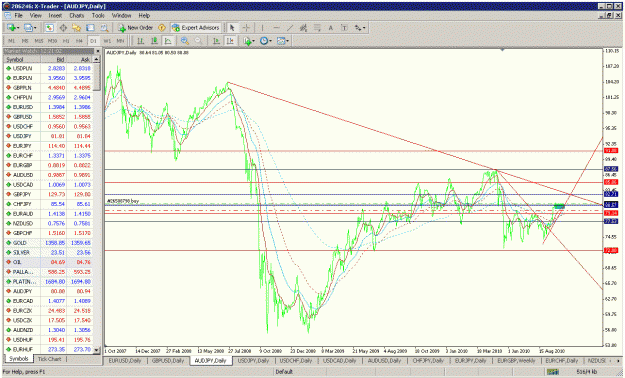The image size is (625, 378).
Task: Open the Indicators list dropdown
Action: click(x=248, y=41)
